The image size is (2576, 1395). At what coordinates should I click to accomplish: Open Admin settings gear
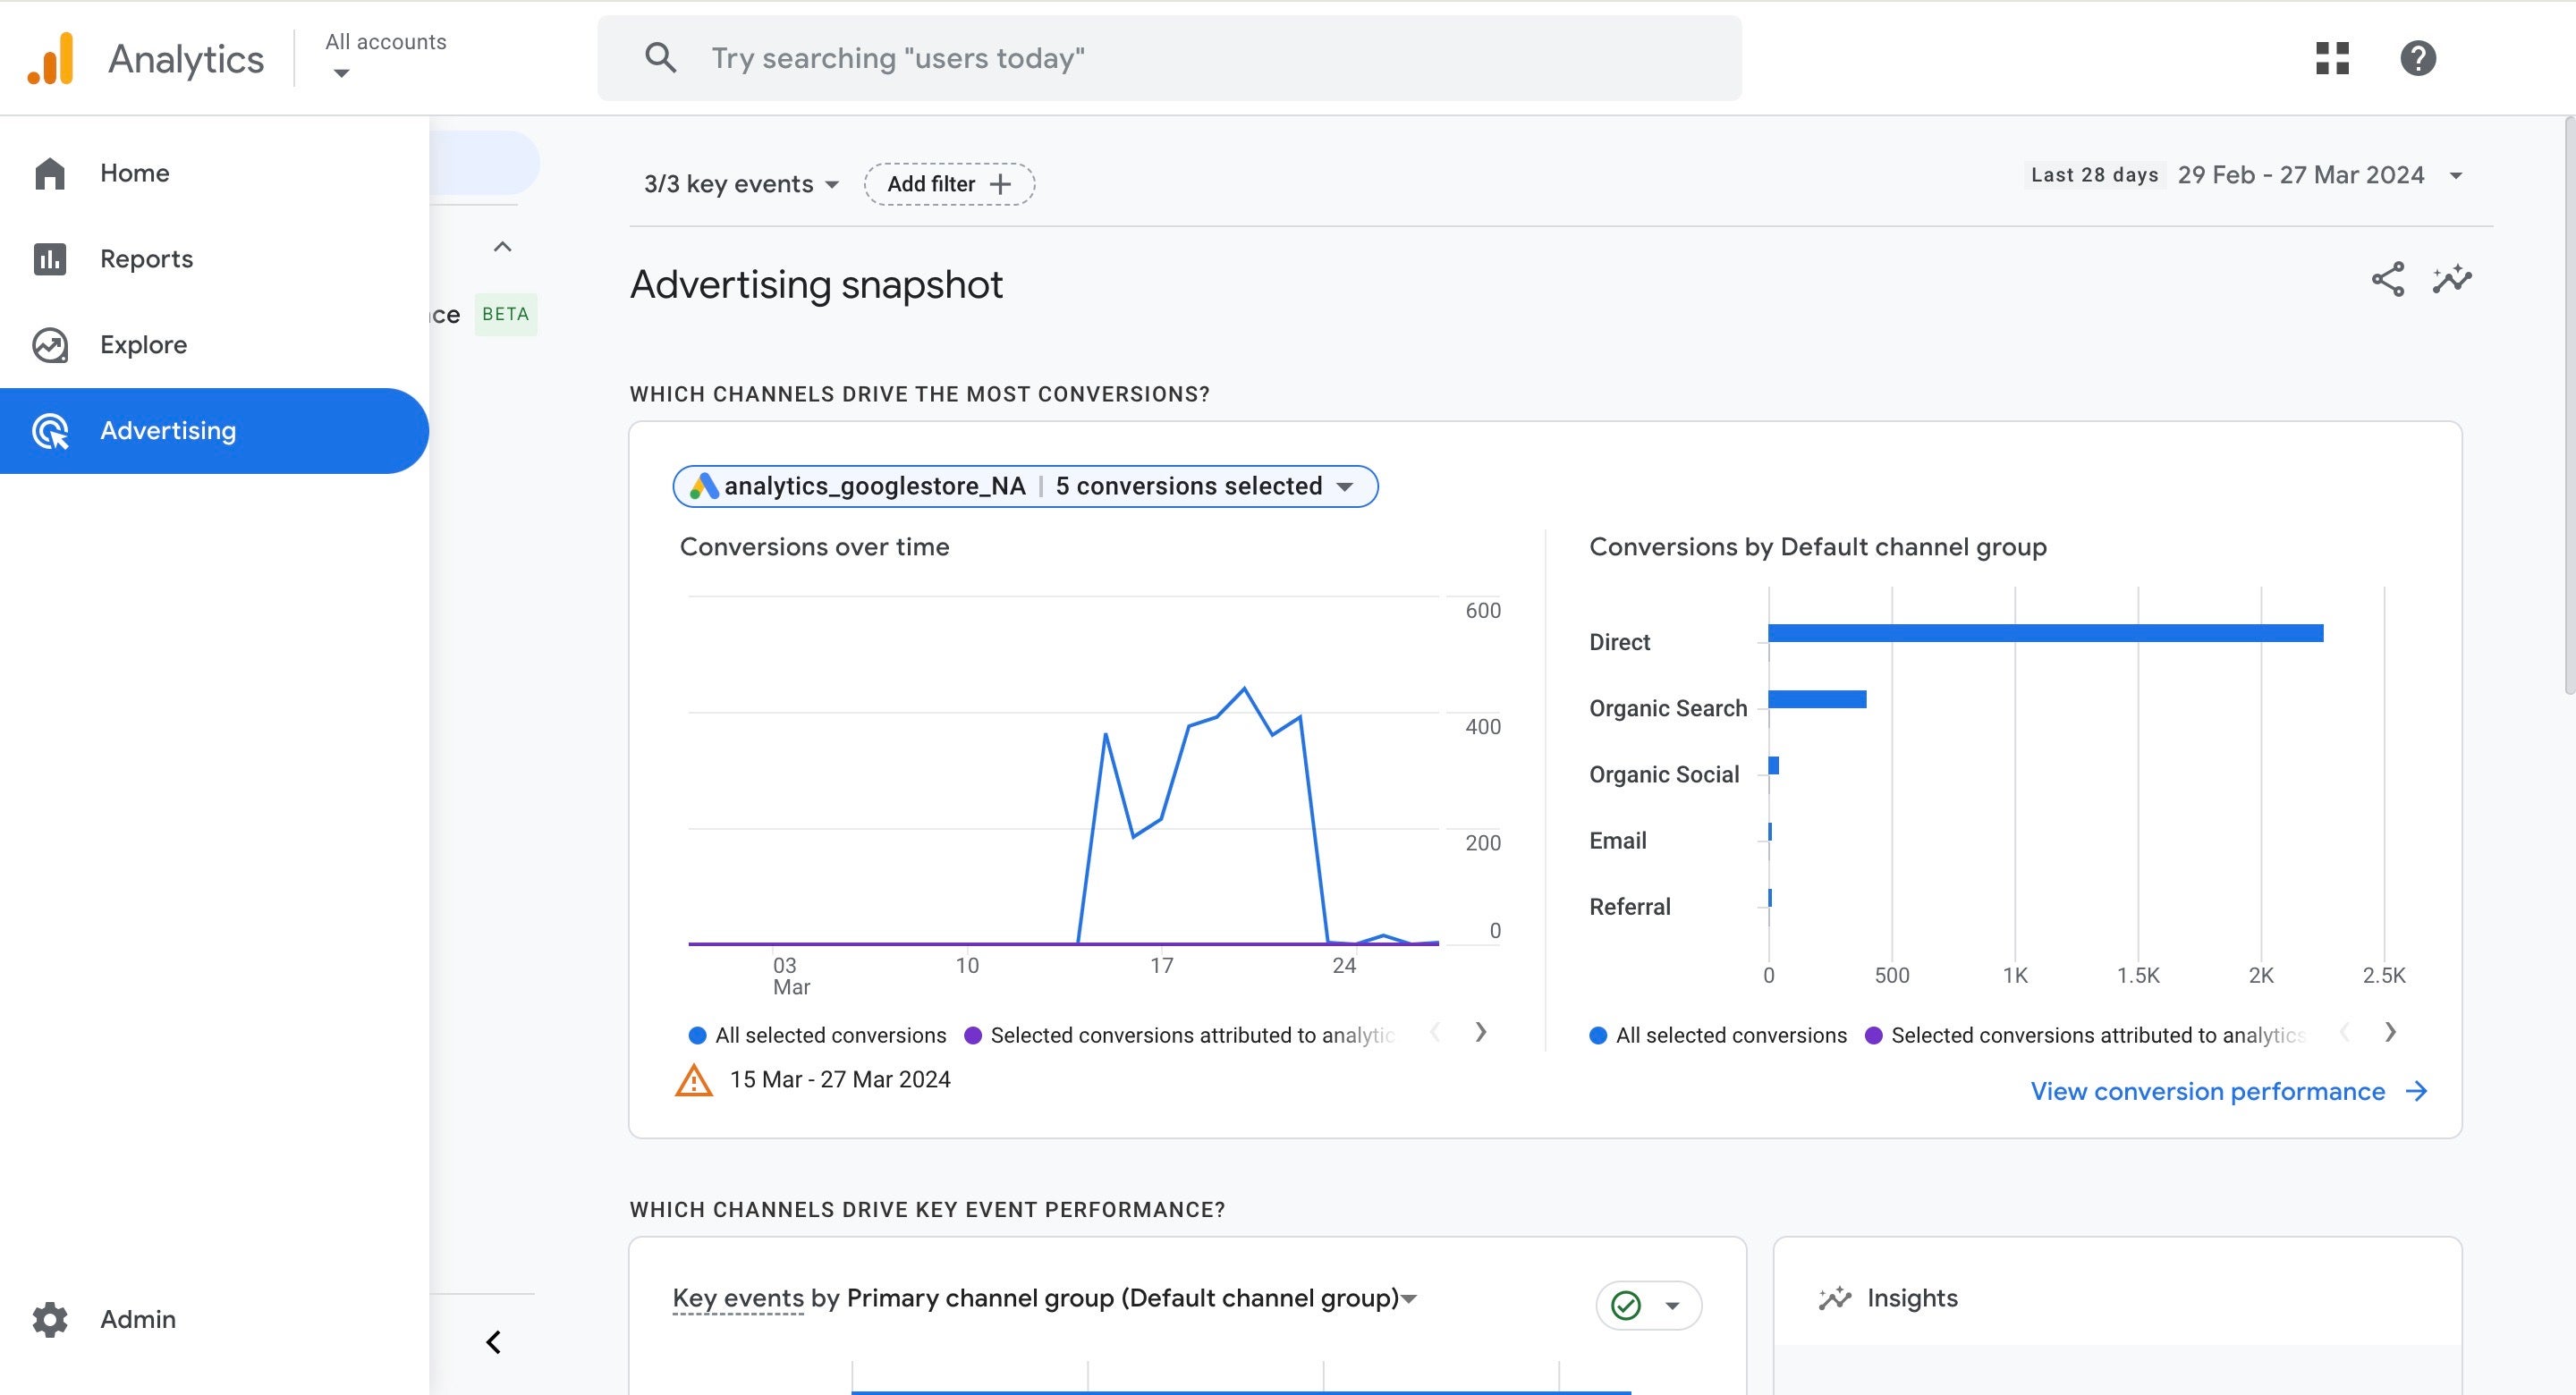tap(50, 1319)
